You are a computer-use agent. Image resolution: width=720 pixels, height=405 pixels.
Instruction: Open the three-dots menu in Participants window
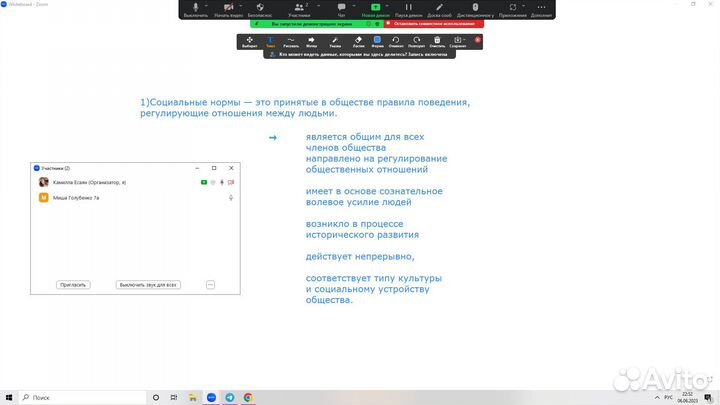click(x=210, y=285)
